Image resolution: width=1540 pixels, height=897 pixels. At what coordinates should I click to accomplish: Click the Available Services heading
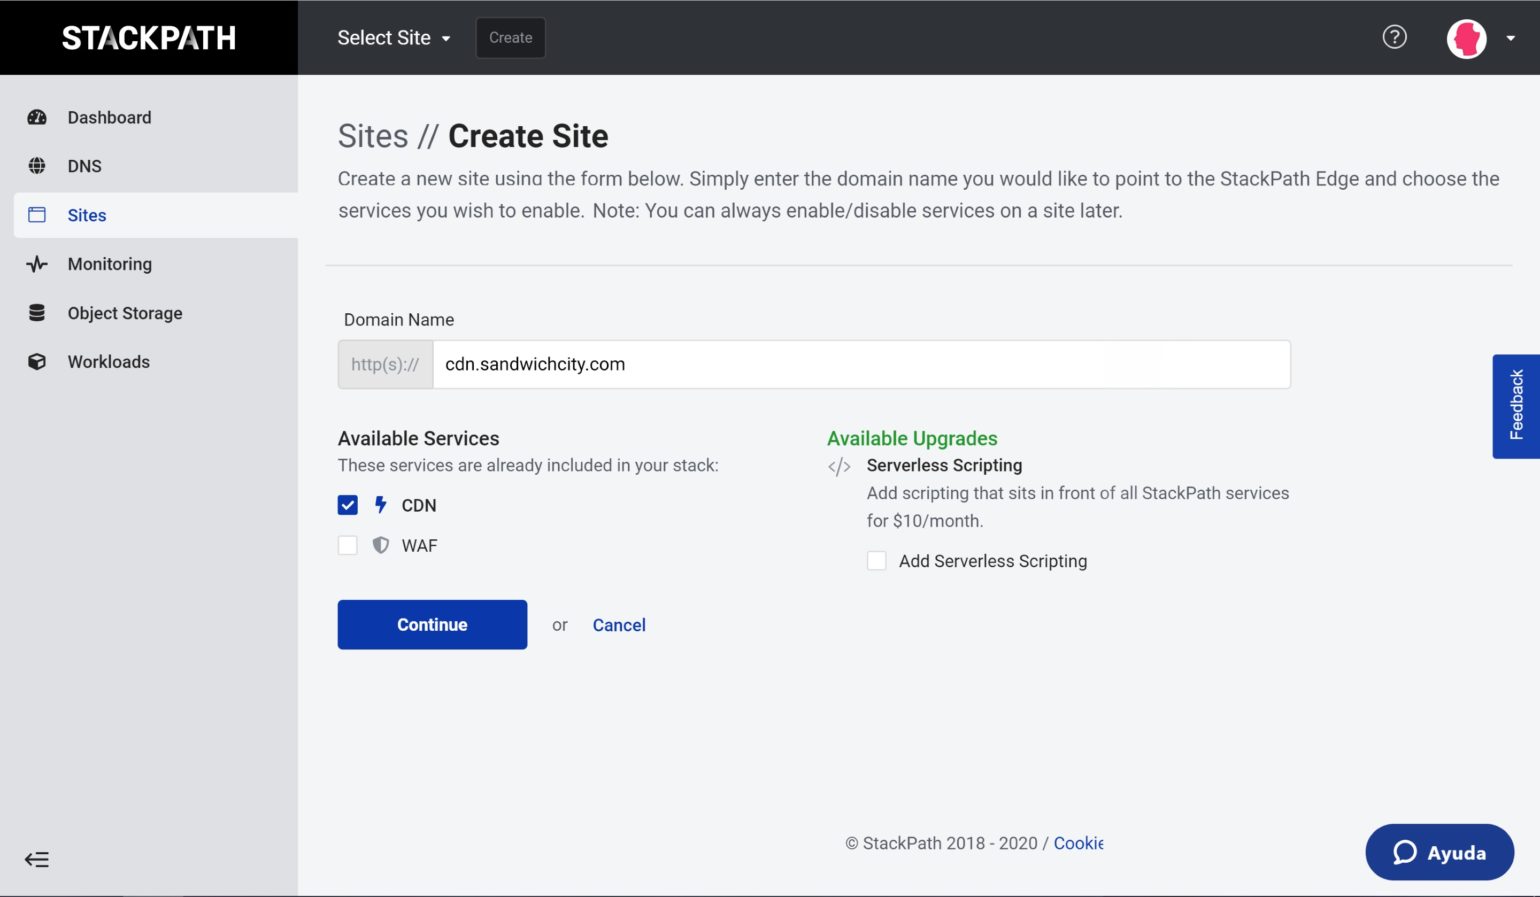click(x=418, y=438)
